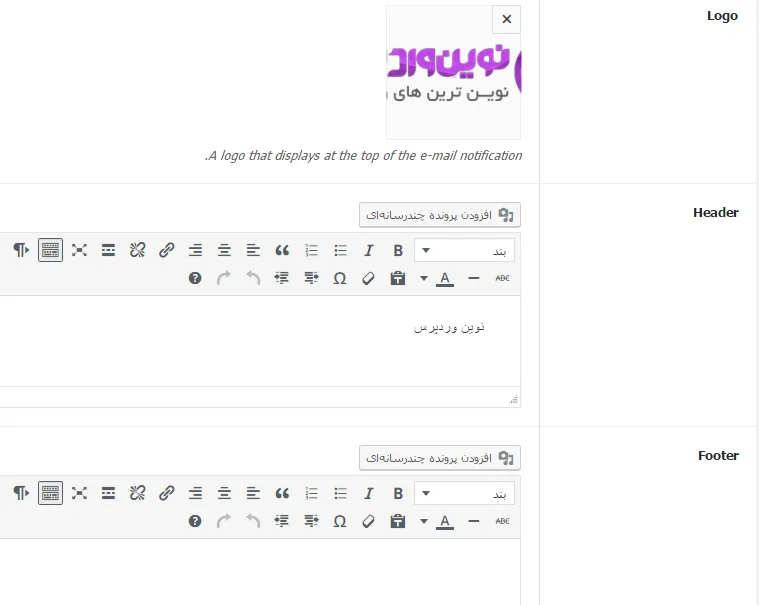
Task: Undo last action in Header editor
Action: click(x=253, y=278)
